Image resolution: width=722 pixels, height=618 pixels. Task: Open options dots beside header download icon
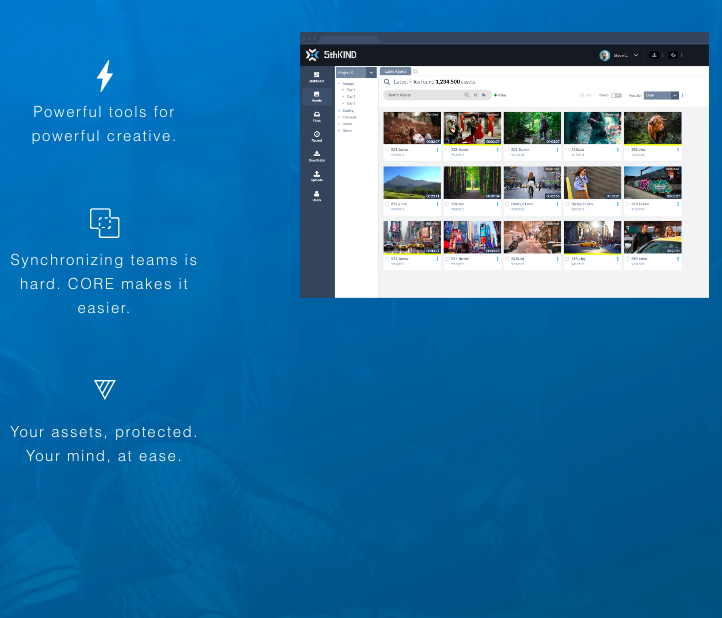pyautogui.click(x=663, y=55)
